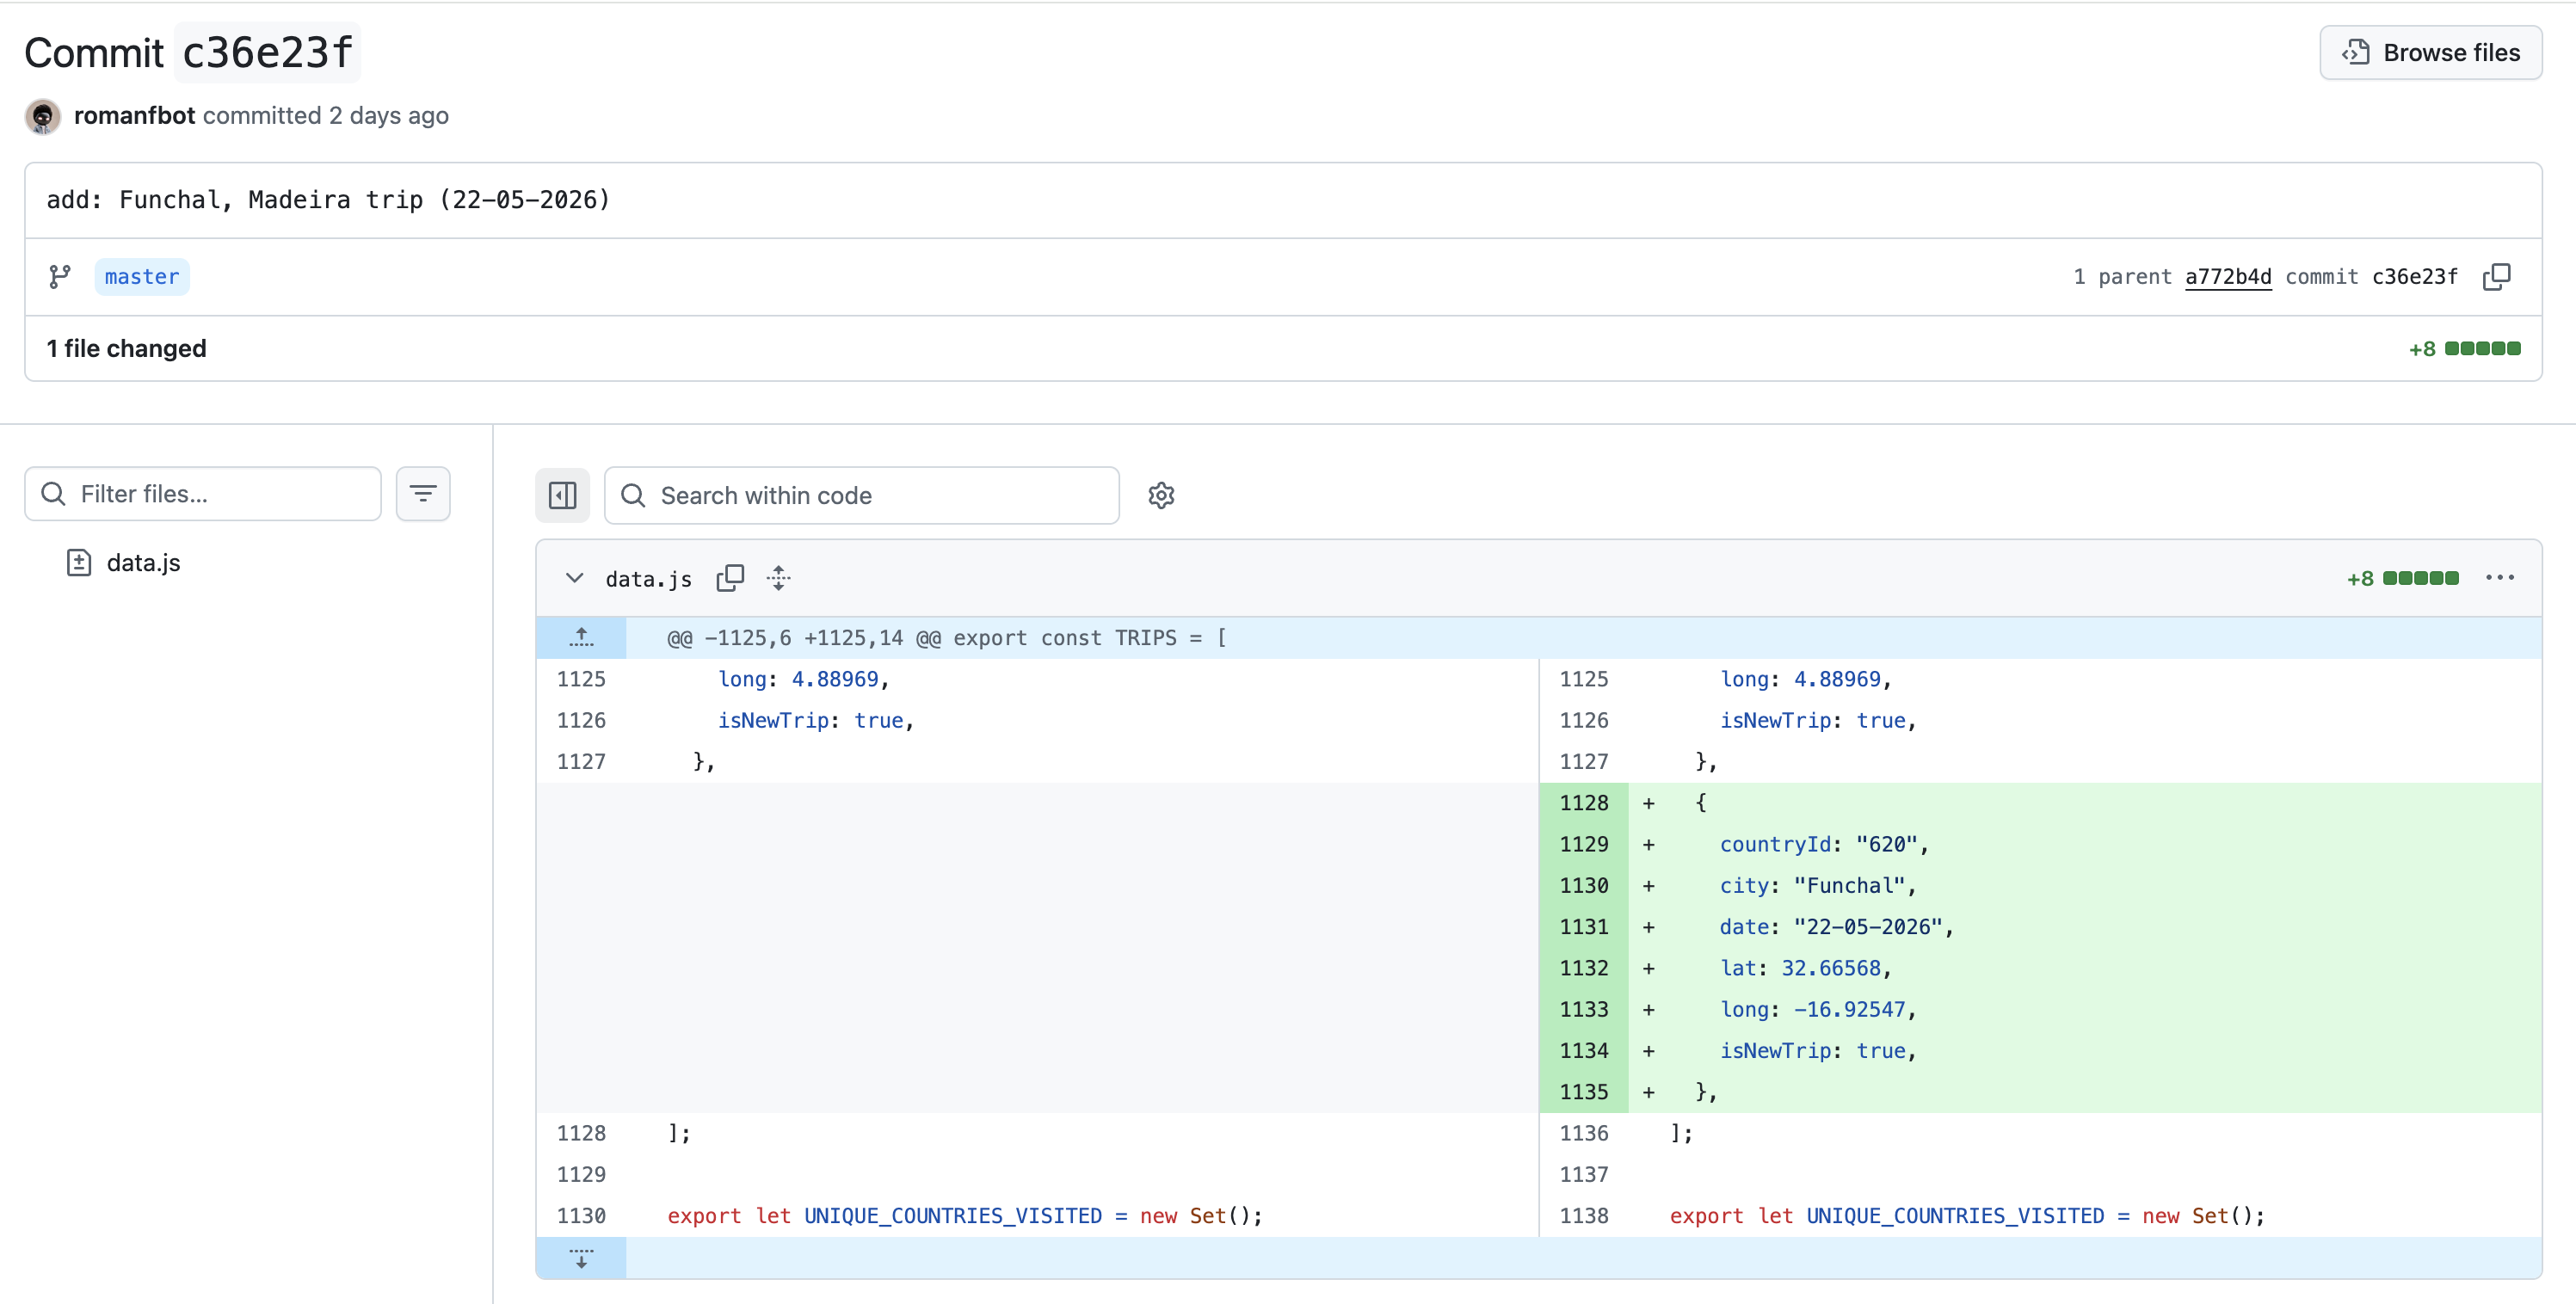
Task: Click right-side line number 1138
Action: tap(1584, 1216)
